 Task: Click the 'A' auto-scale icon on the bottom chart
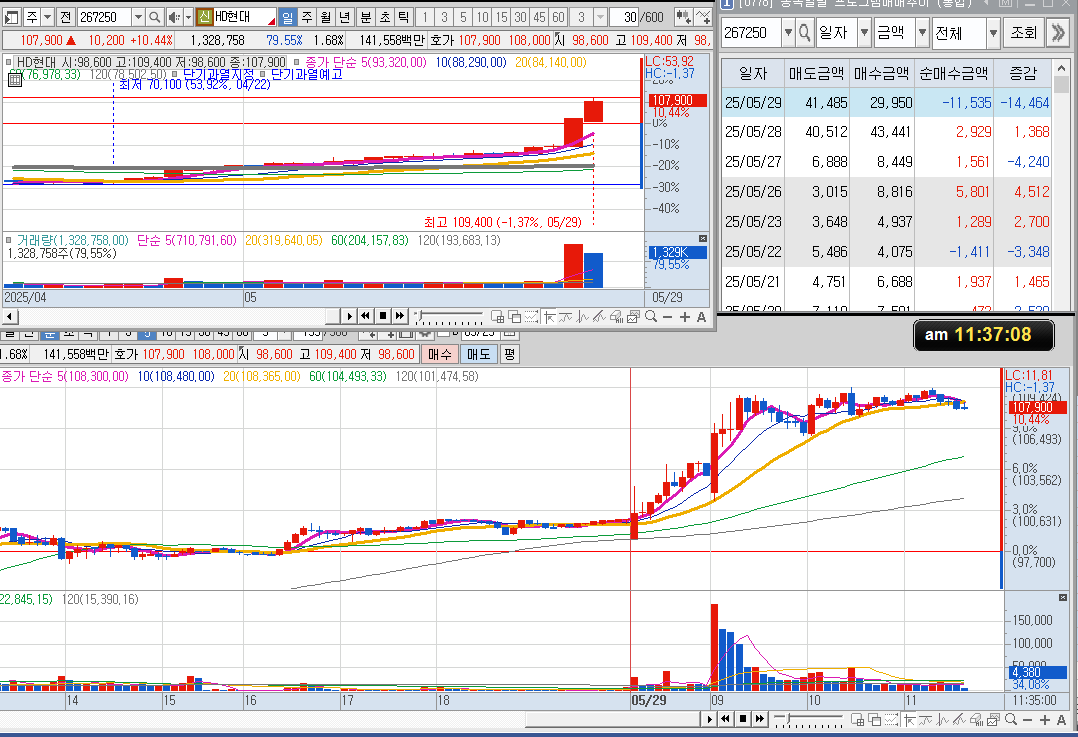(x=1062, y=720)
